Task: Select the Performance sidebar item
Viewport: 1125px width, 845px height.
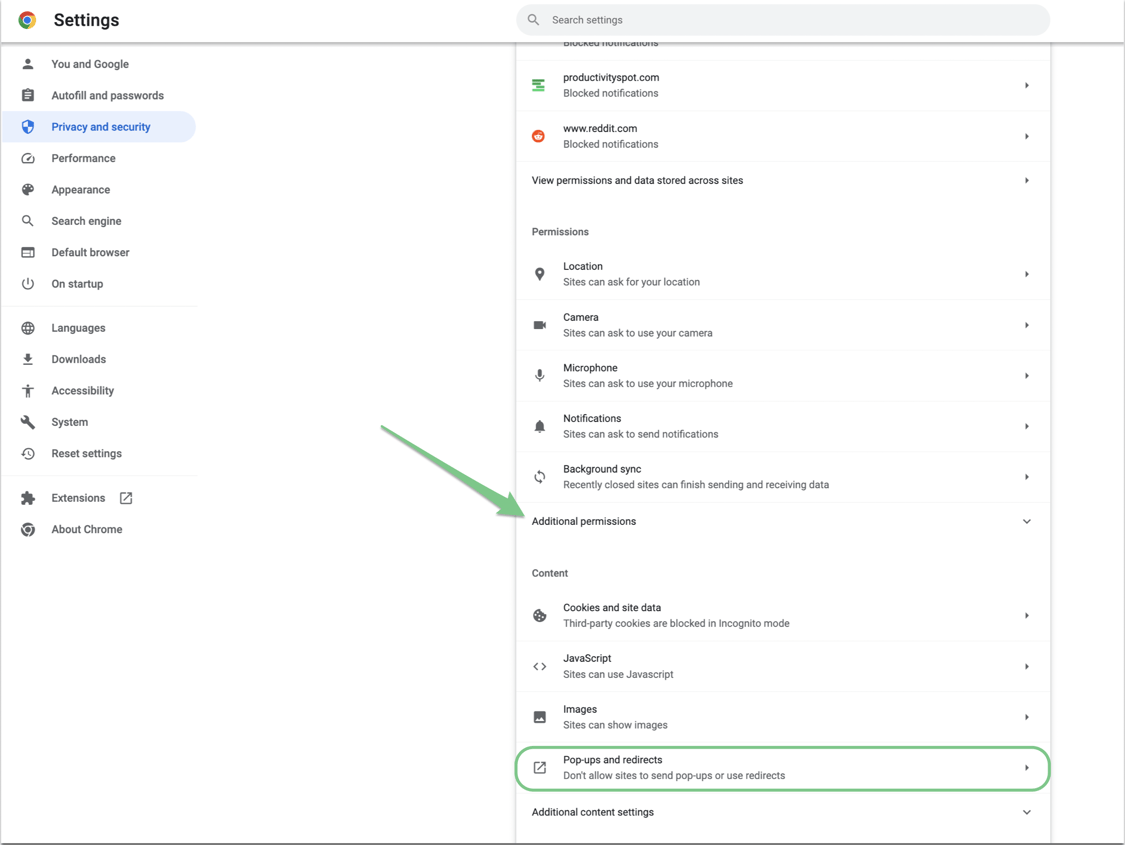Action: (x=83, y=158)
